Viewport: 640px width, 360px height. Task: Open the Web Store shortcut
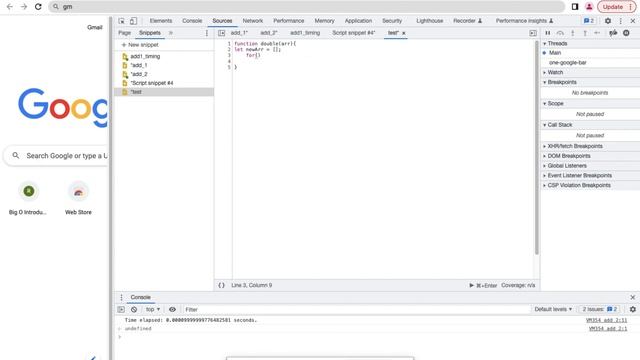(78, 198)
